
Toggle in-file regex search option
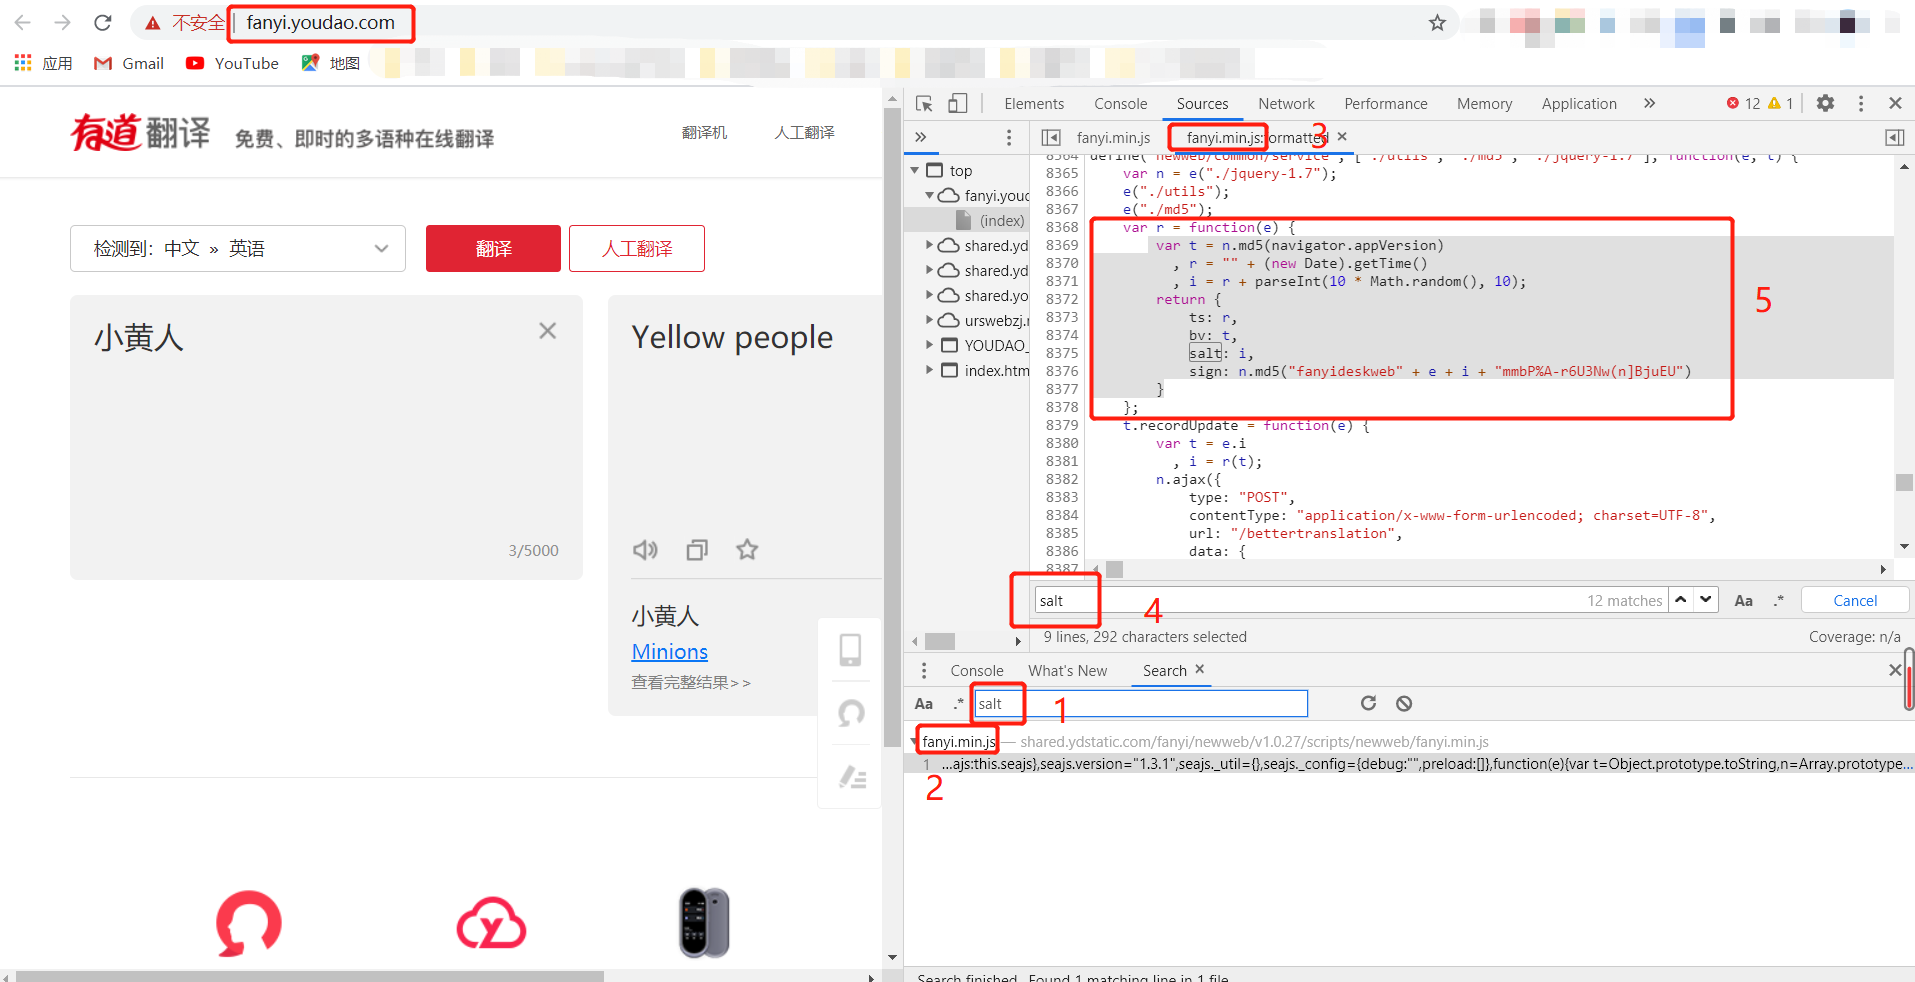click(1778, 600)
